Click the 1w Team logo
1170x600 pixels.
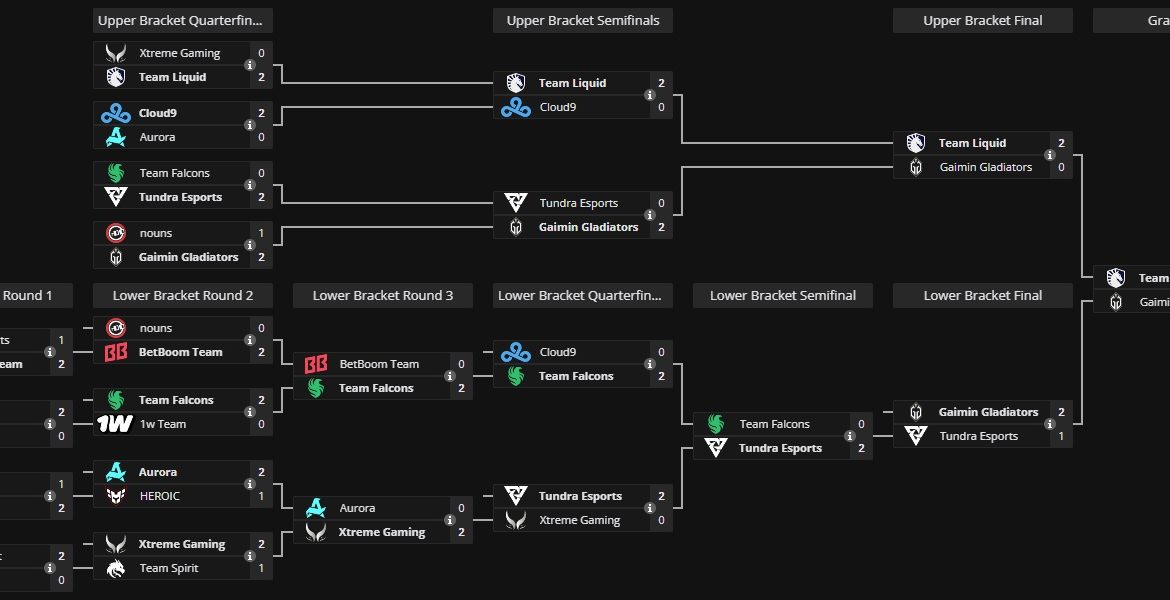point(116,424)
